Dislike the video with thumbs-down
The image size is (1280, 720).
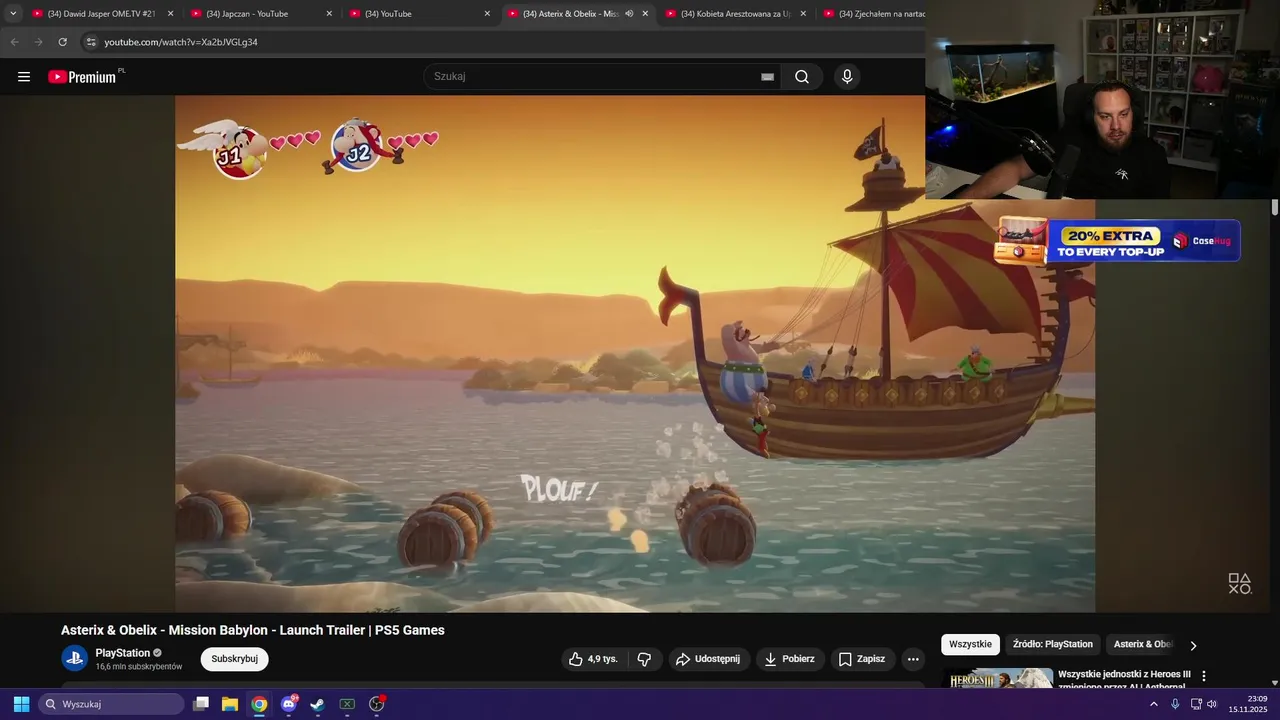tap(644, 659)
